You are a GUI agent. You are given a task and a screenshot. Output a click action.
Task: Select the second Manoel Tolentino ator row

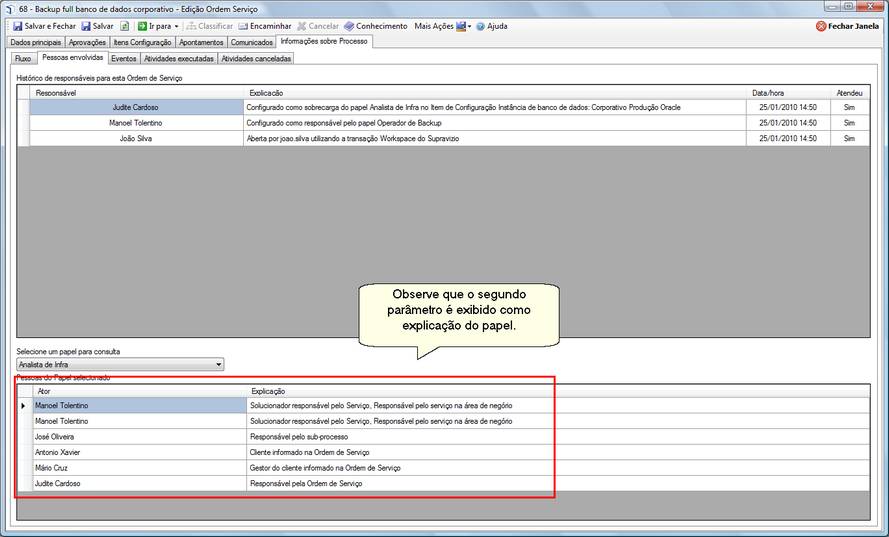(x=139, y=421)
